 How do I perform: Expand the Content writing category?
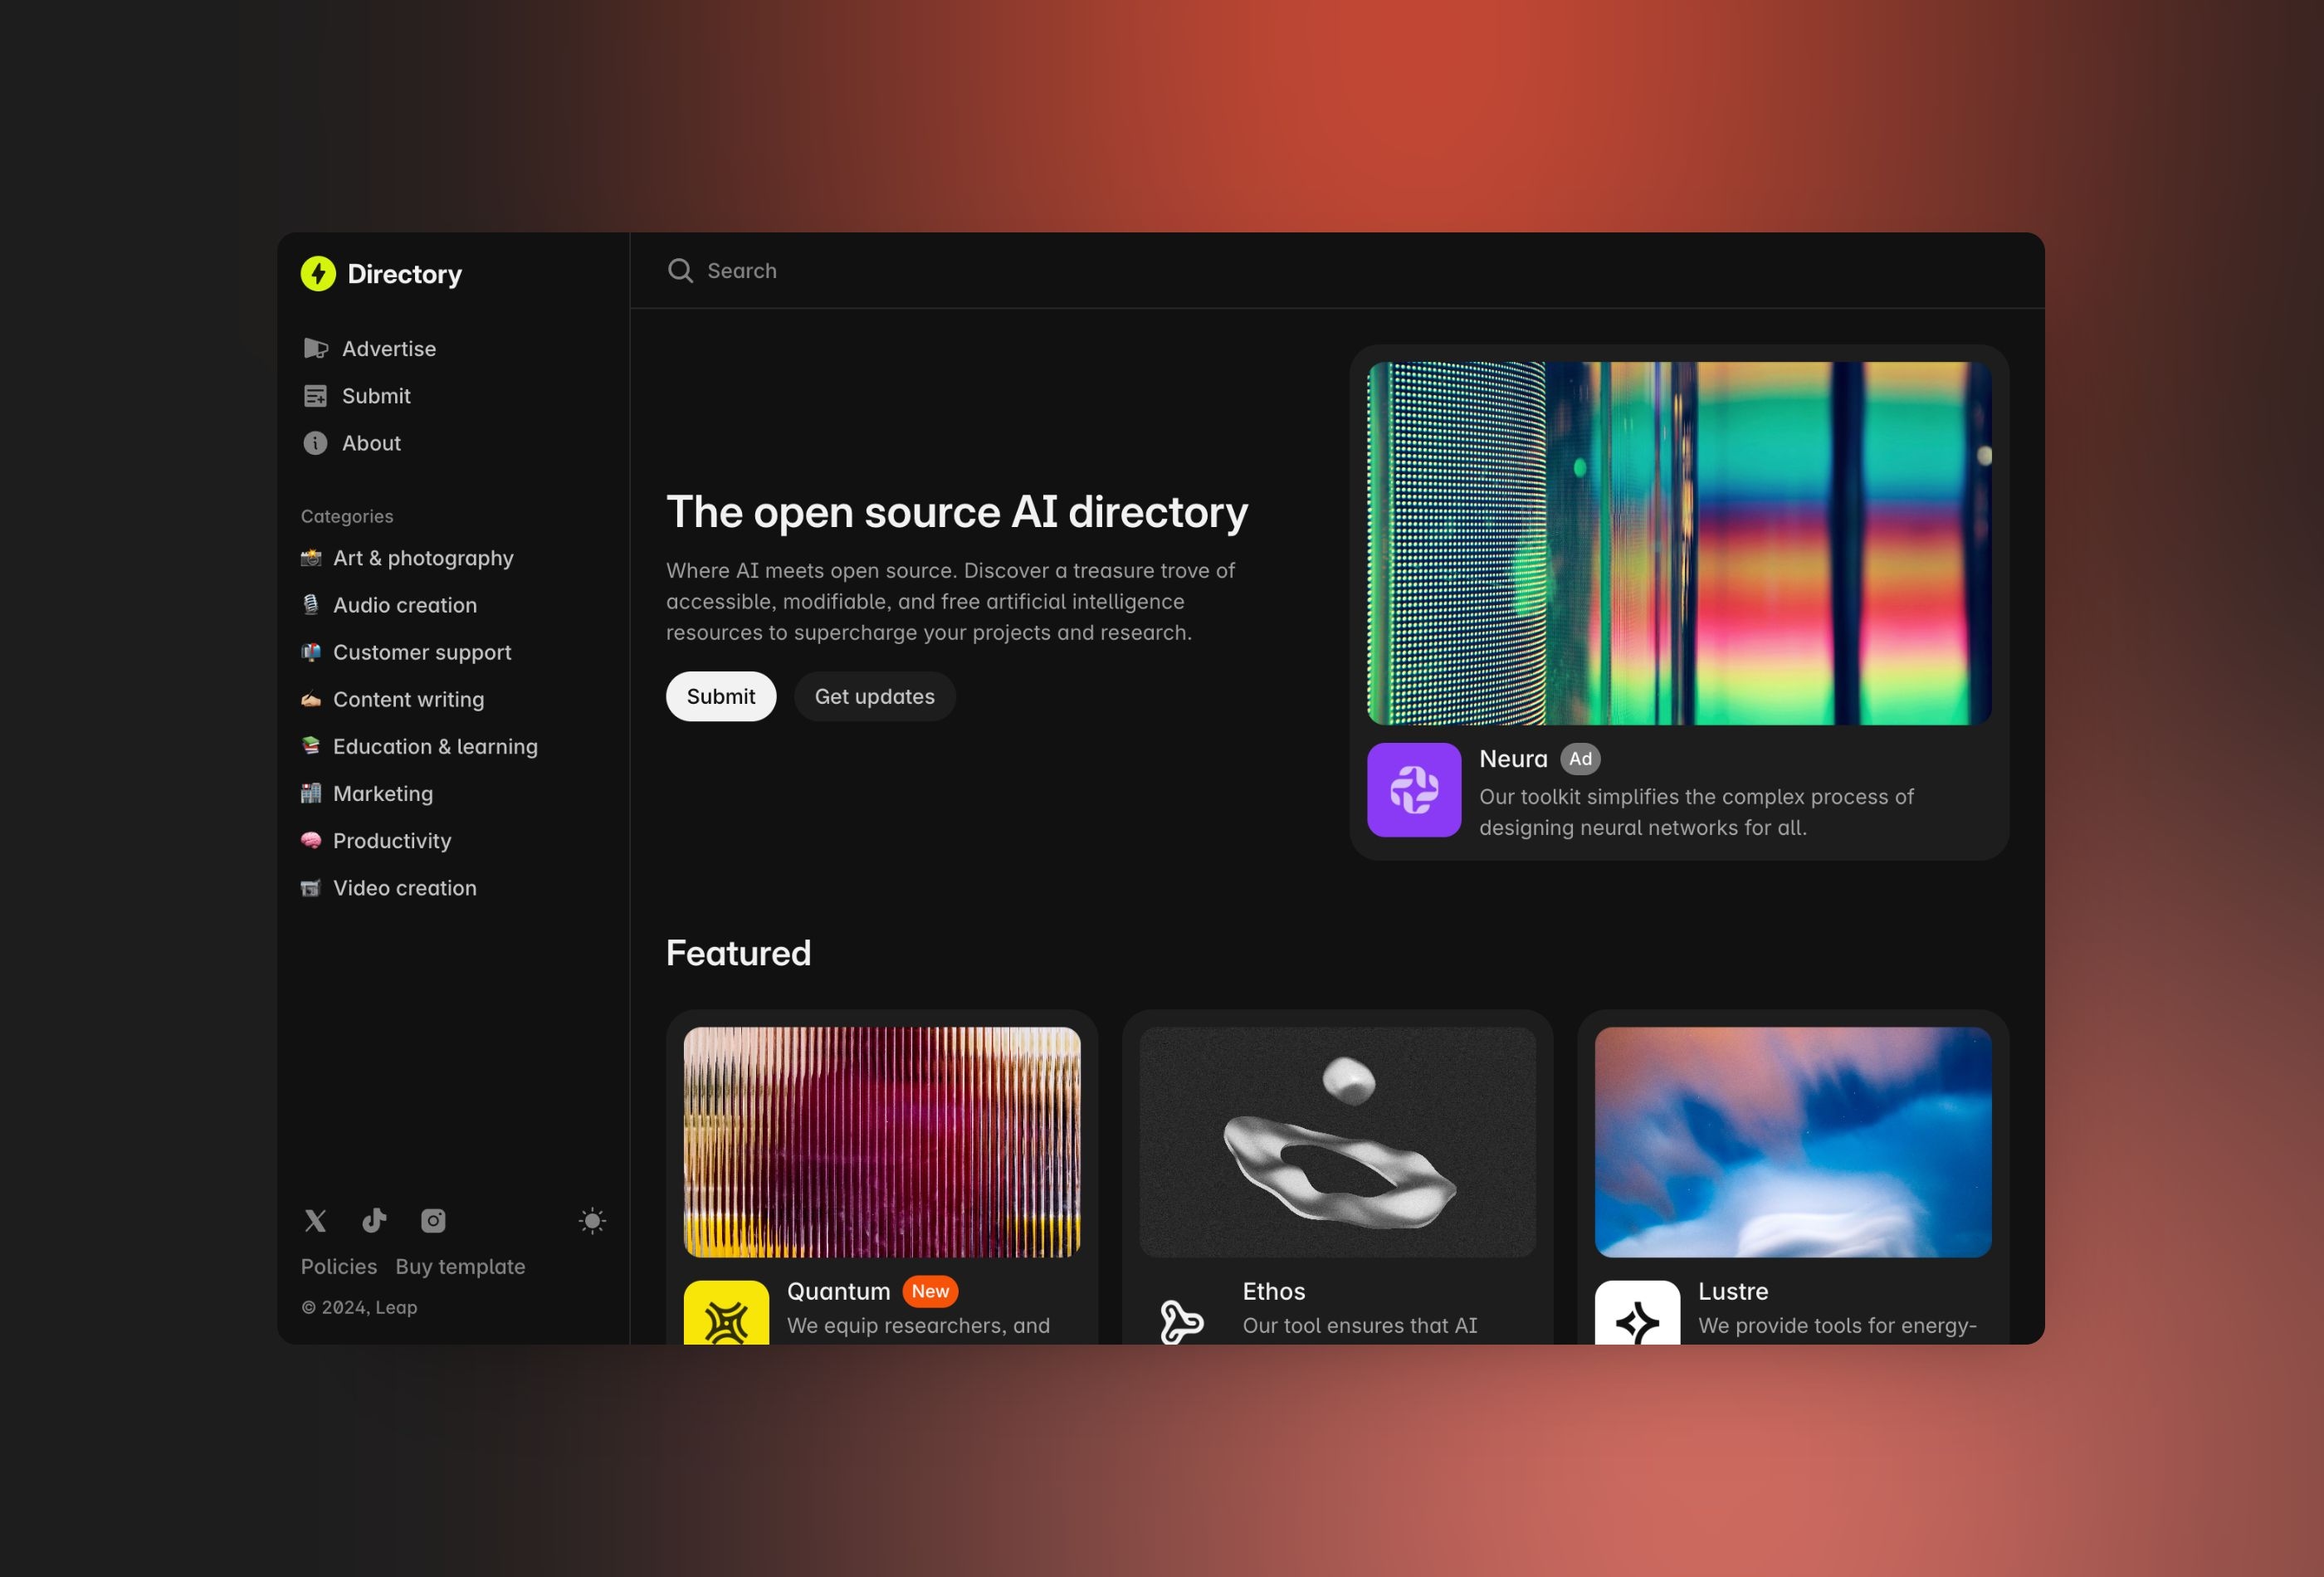[x=408, y=699]
